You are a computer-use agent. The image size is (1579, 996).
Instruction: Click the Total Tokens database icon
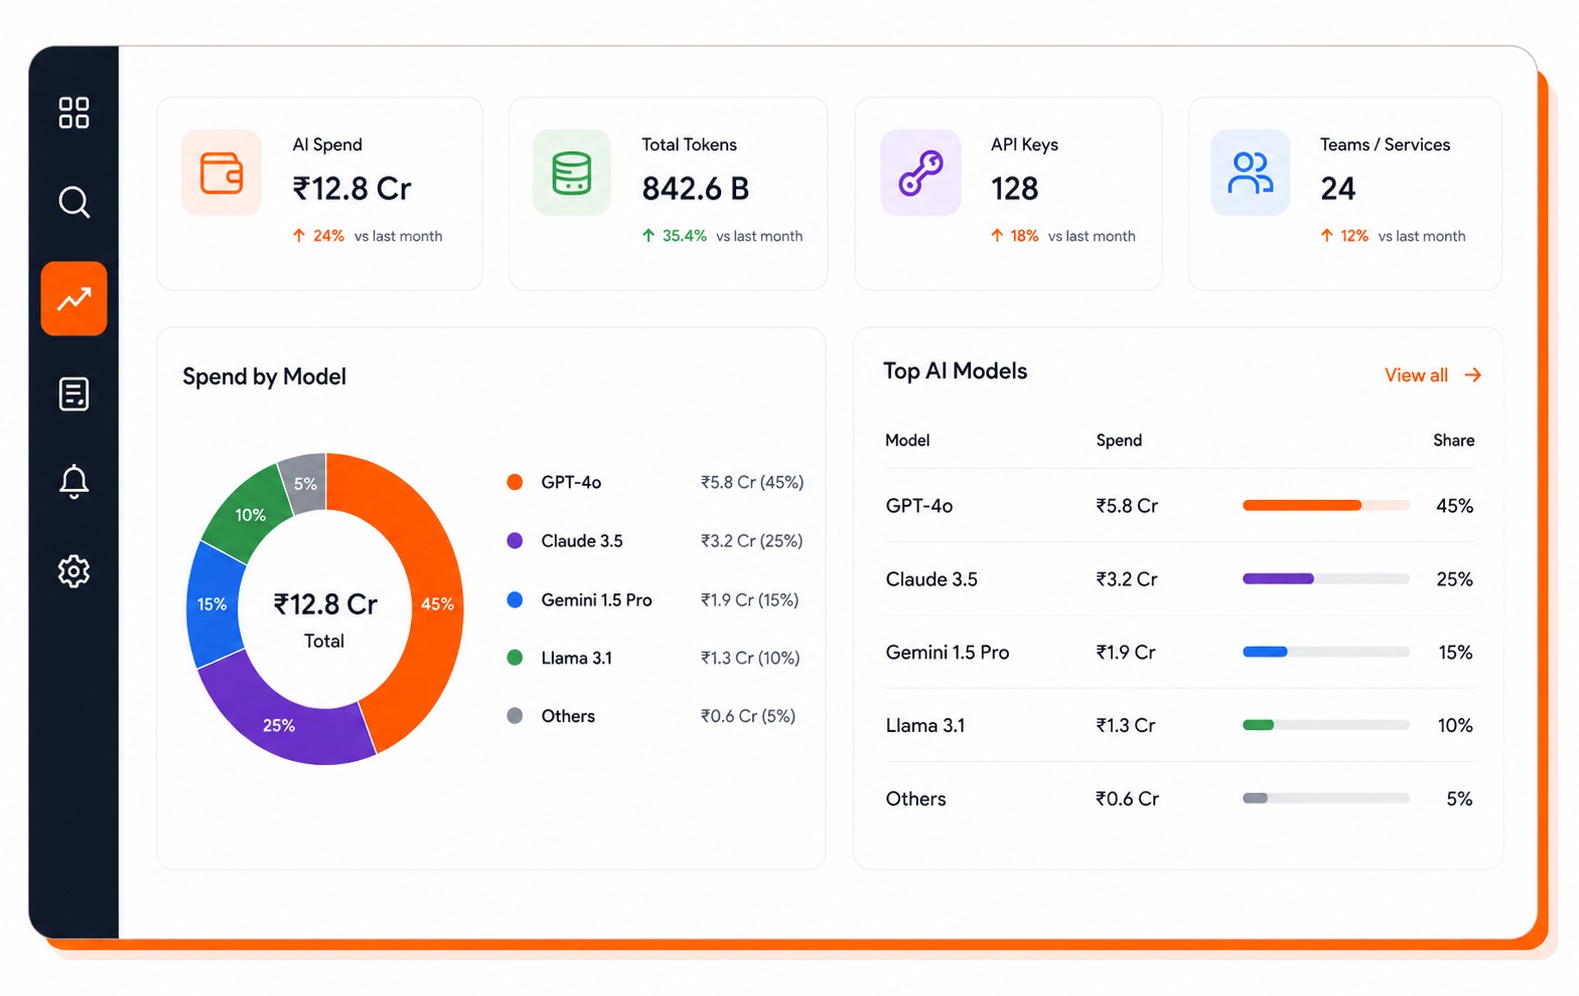pyautogui.click(x=572, y=172)
